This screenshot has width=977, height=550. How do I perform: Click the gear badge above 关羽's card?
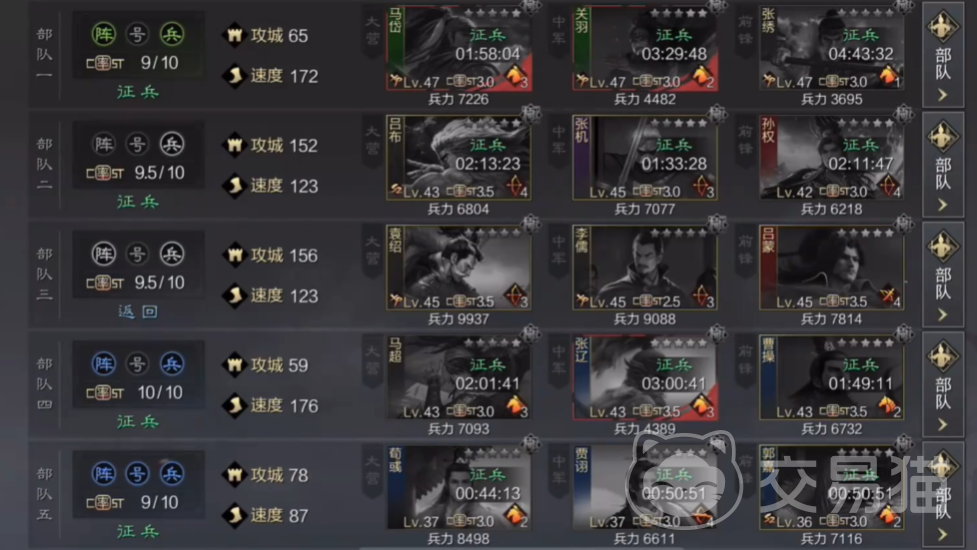(717, 6)
